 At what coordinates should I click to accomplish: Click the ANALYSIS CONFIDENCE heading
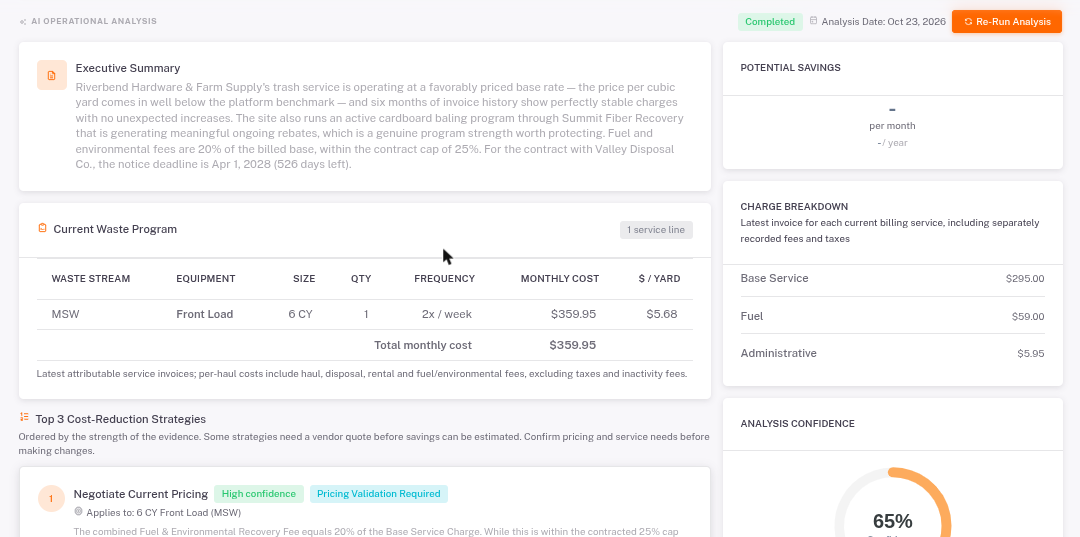pyautogui.click(x=798, y=424)
